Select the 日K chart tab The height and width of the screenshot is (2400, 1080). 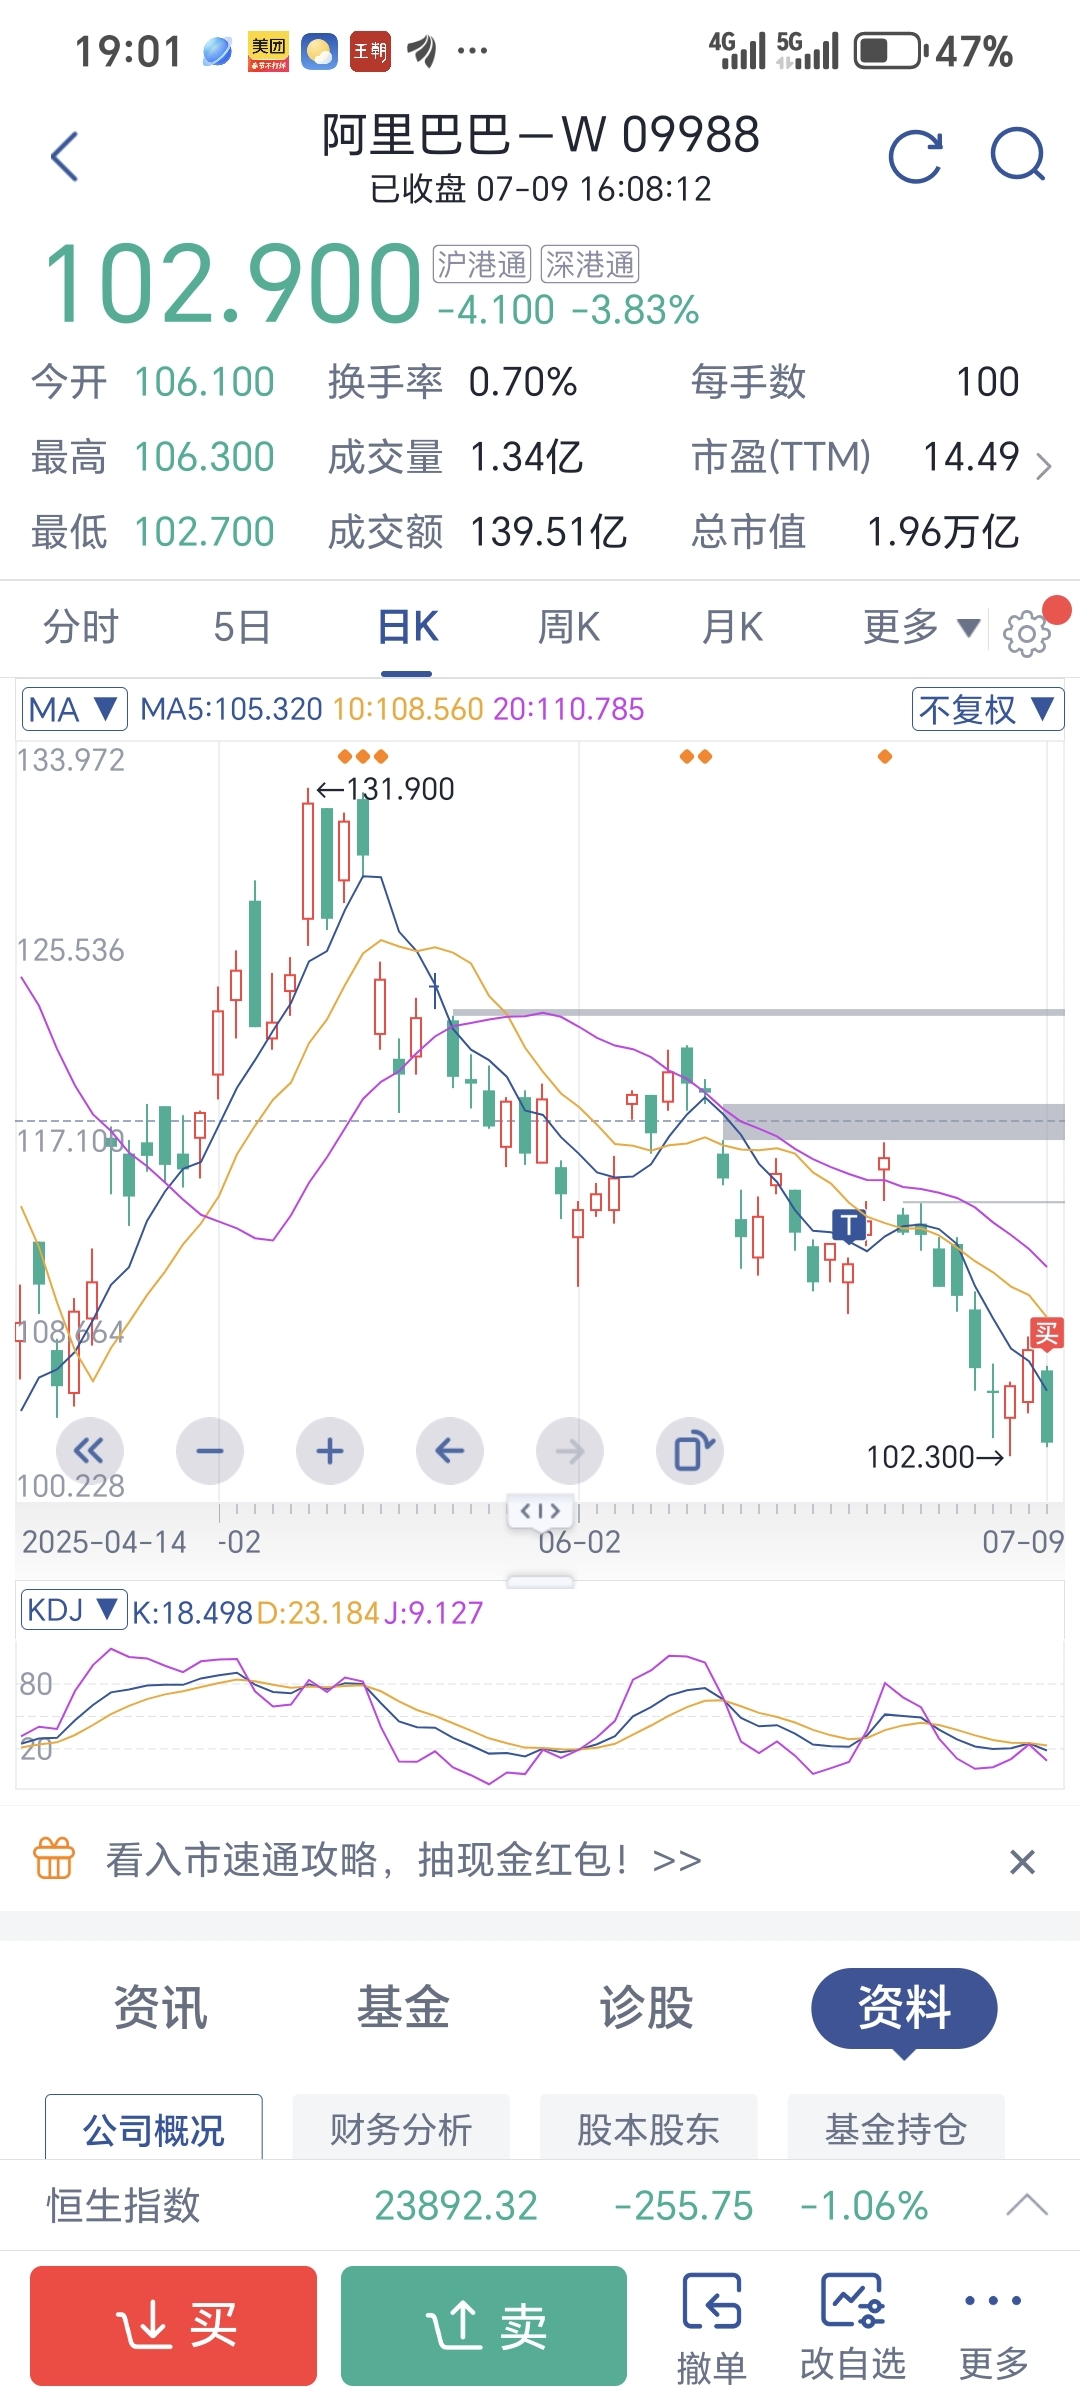coord(407,628)
